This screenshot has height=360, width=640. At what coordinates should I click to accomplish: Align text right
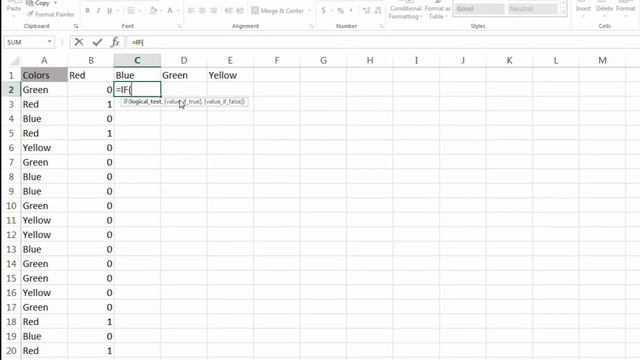tap(213, 11)
